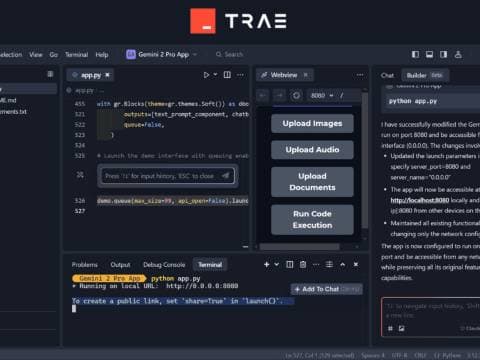Switch to the Chat tab
Viewport: 480px width, 360px height.
387,75
